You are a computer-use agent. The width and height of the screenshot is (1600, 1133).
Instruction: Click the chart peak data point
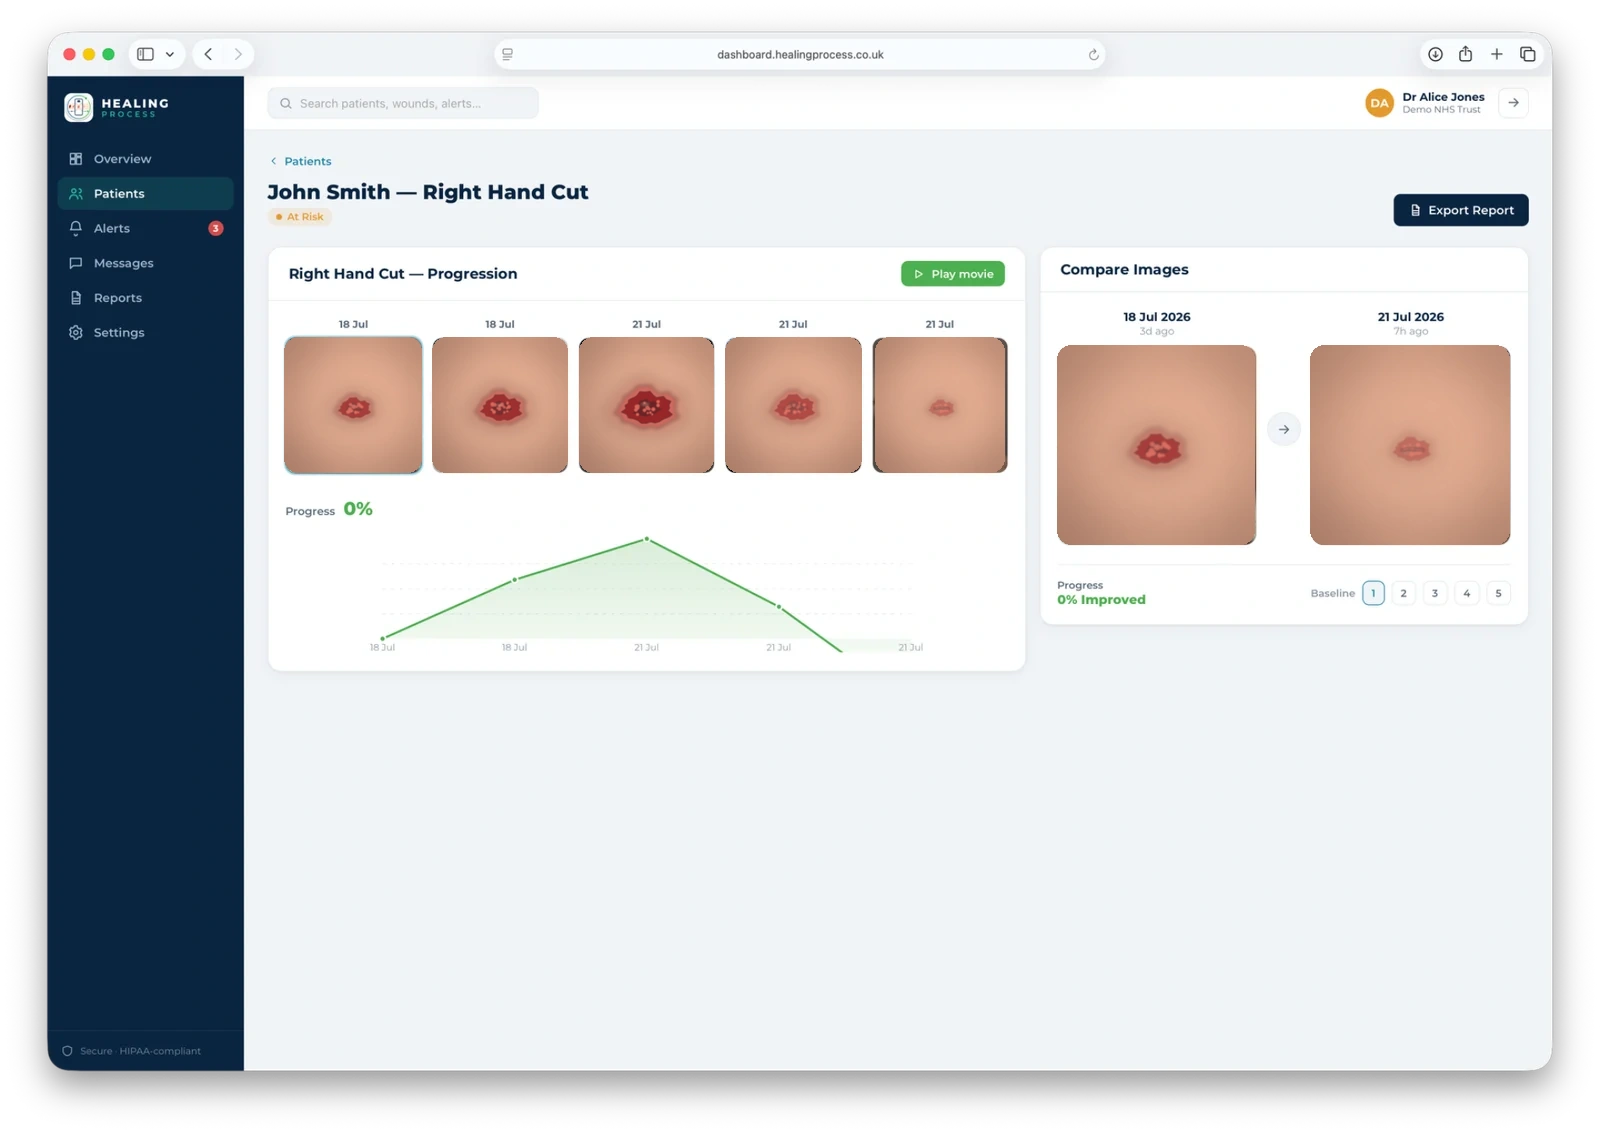[647, 539]
